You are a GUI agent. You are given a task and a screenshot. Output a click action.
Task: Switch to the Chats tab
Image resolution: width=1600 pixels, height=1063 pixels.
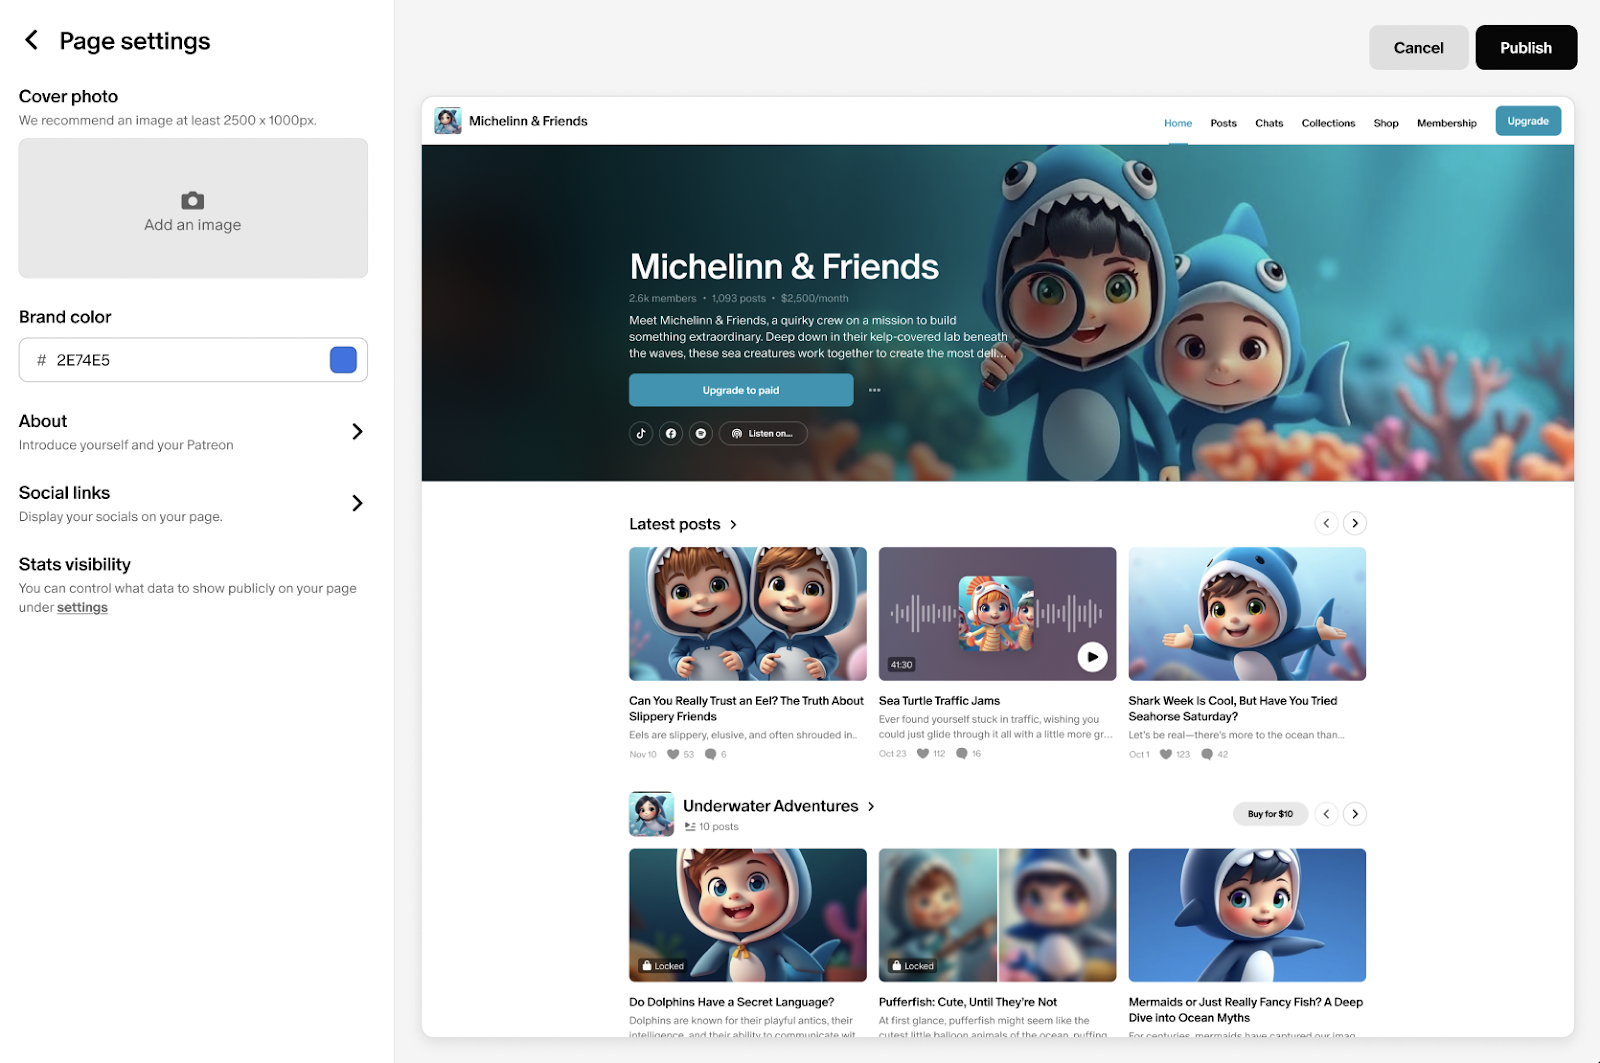pyautogui.click(x=1269, y=123)
